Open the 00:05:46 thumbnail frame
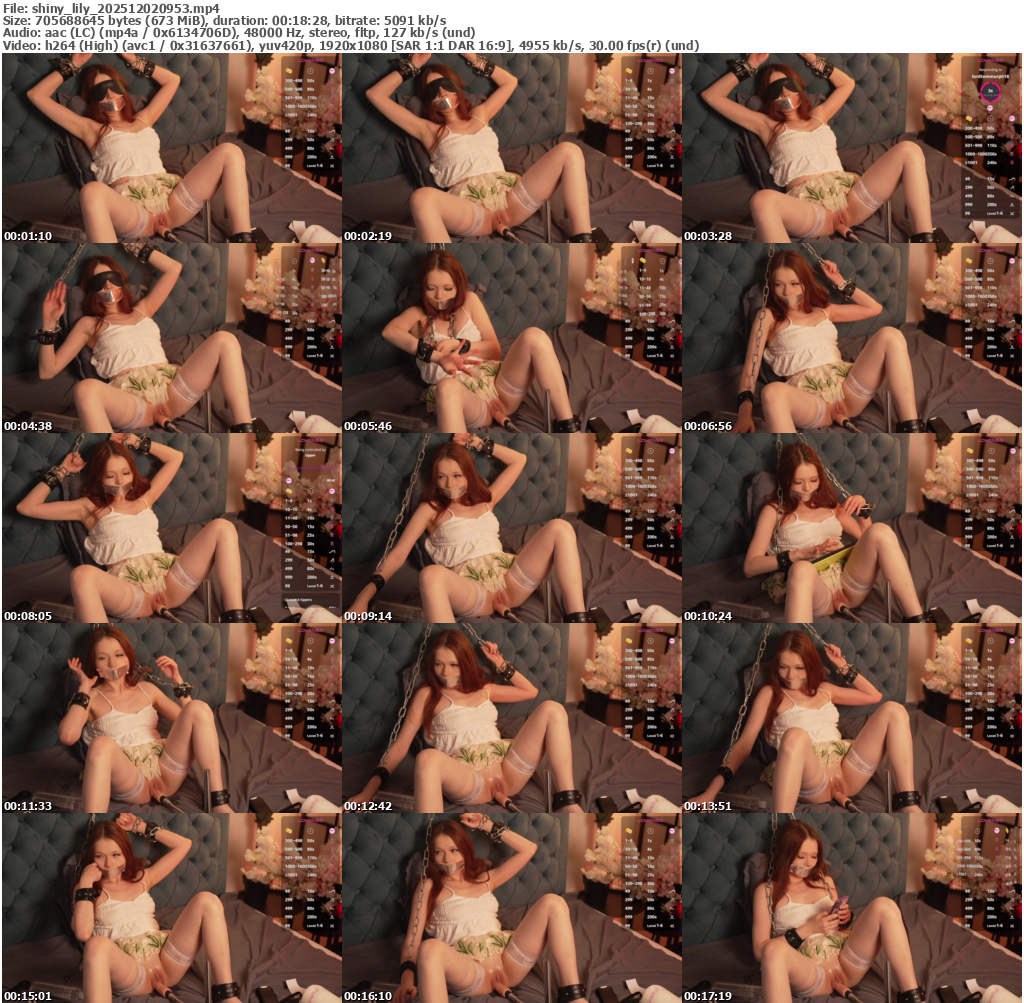The width and height of the screenshot is (1024, 1003). [x=511, y=338]
